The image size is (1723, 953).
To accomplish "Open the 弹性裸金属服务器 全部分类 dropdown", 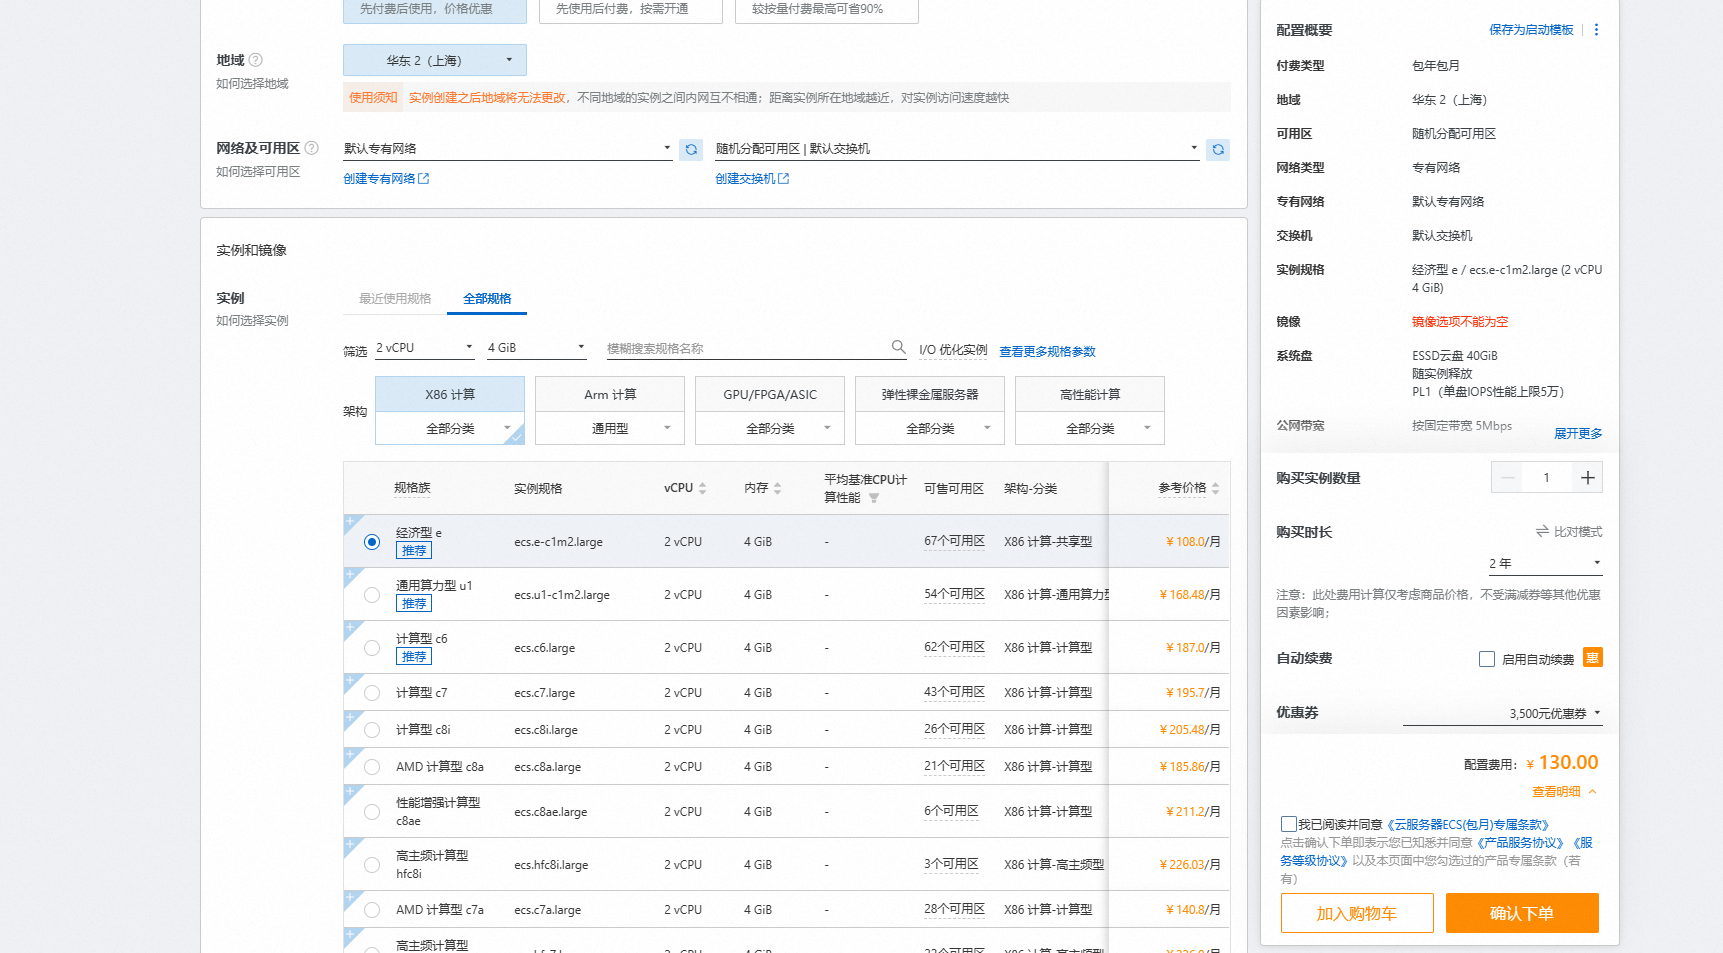I will pos(930,428).
